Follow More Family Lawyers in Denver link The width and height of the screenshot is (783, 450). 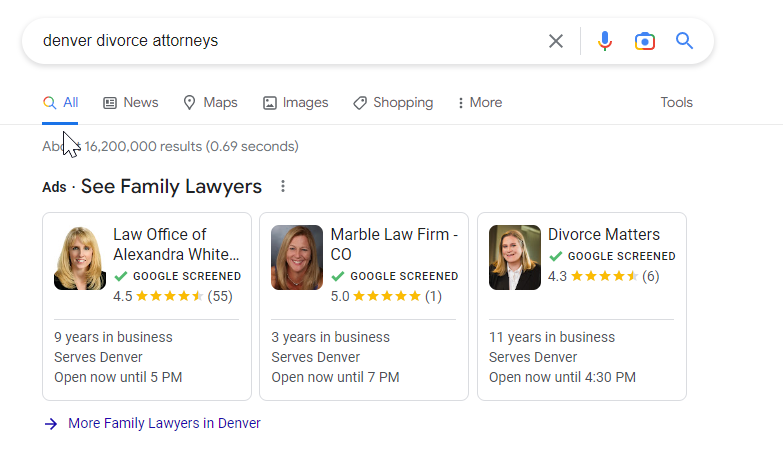click(164, 423)
